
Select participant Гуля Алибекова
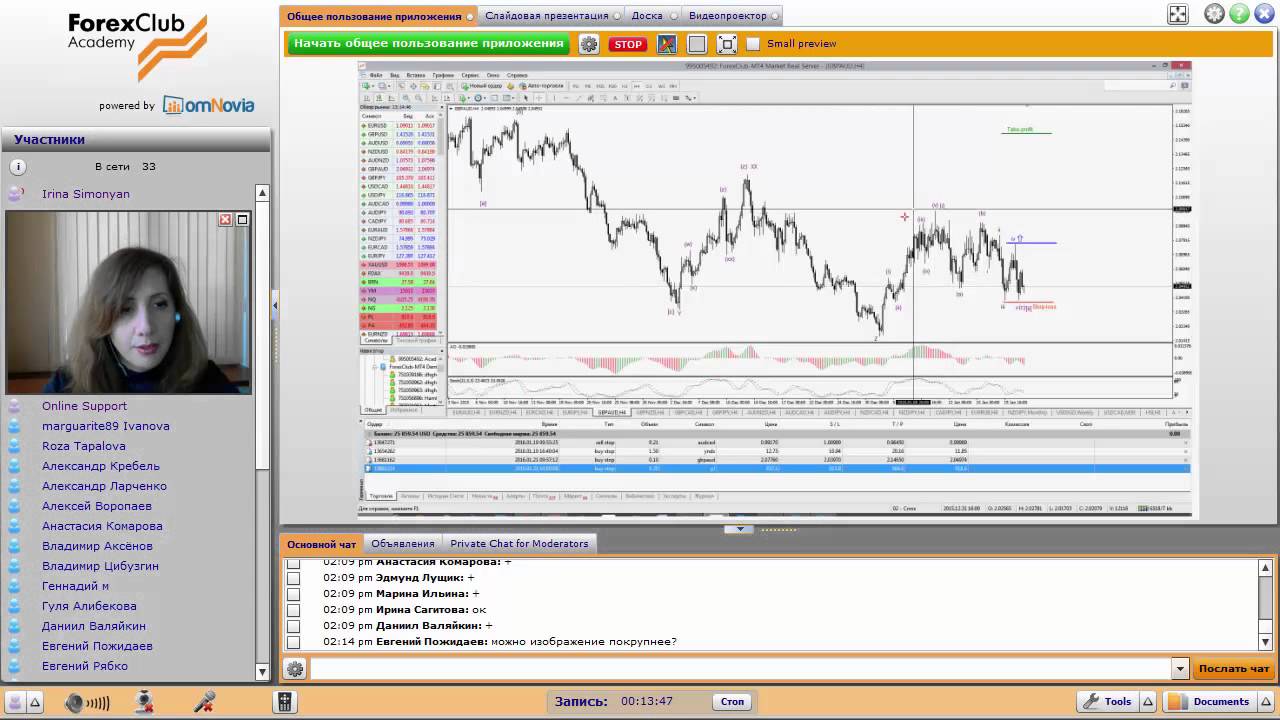pyautogui.click(x=89, y=606)
